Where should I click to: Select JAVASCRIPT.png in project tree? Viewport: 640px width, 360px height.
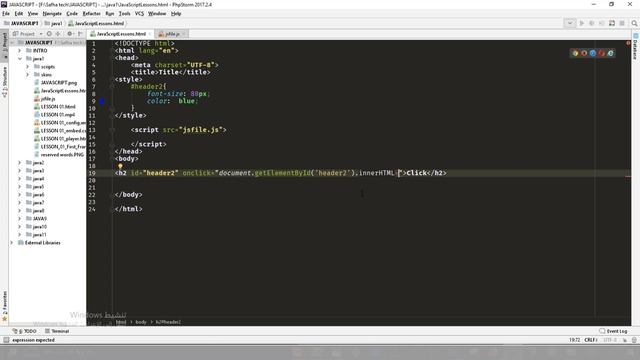click(58, 82)
